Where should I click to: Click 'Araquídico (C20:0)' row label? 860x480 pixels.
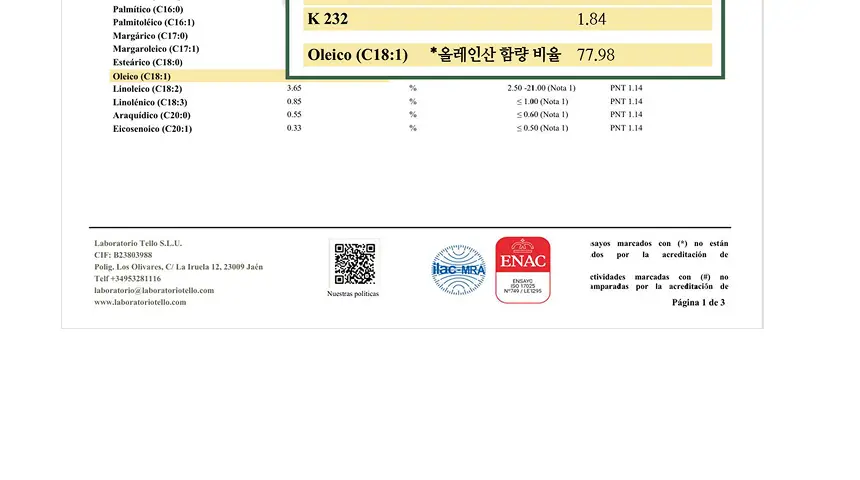click(151, 115)
